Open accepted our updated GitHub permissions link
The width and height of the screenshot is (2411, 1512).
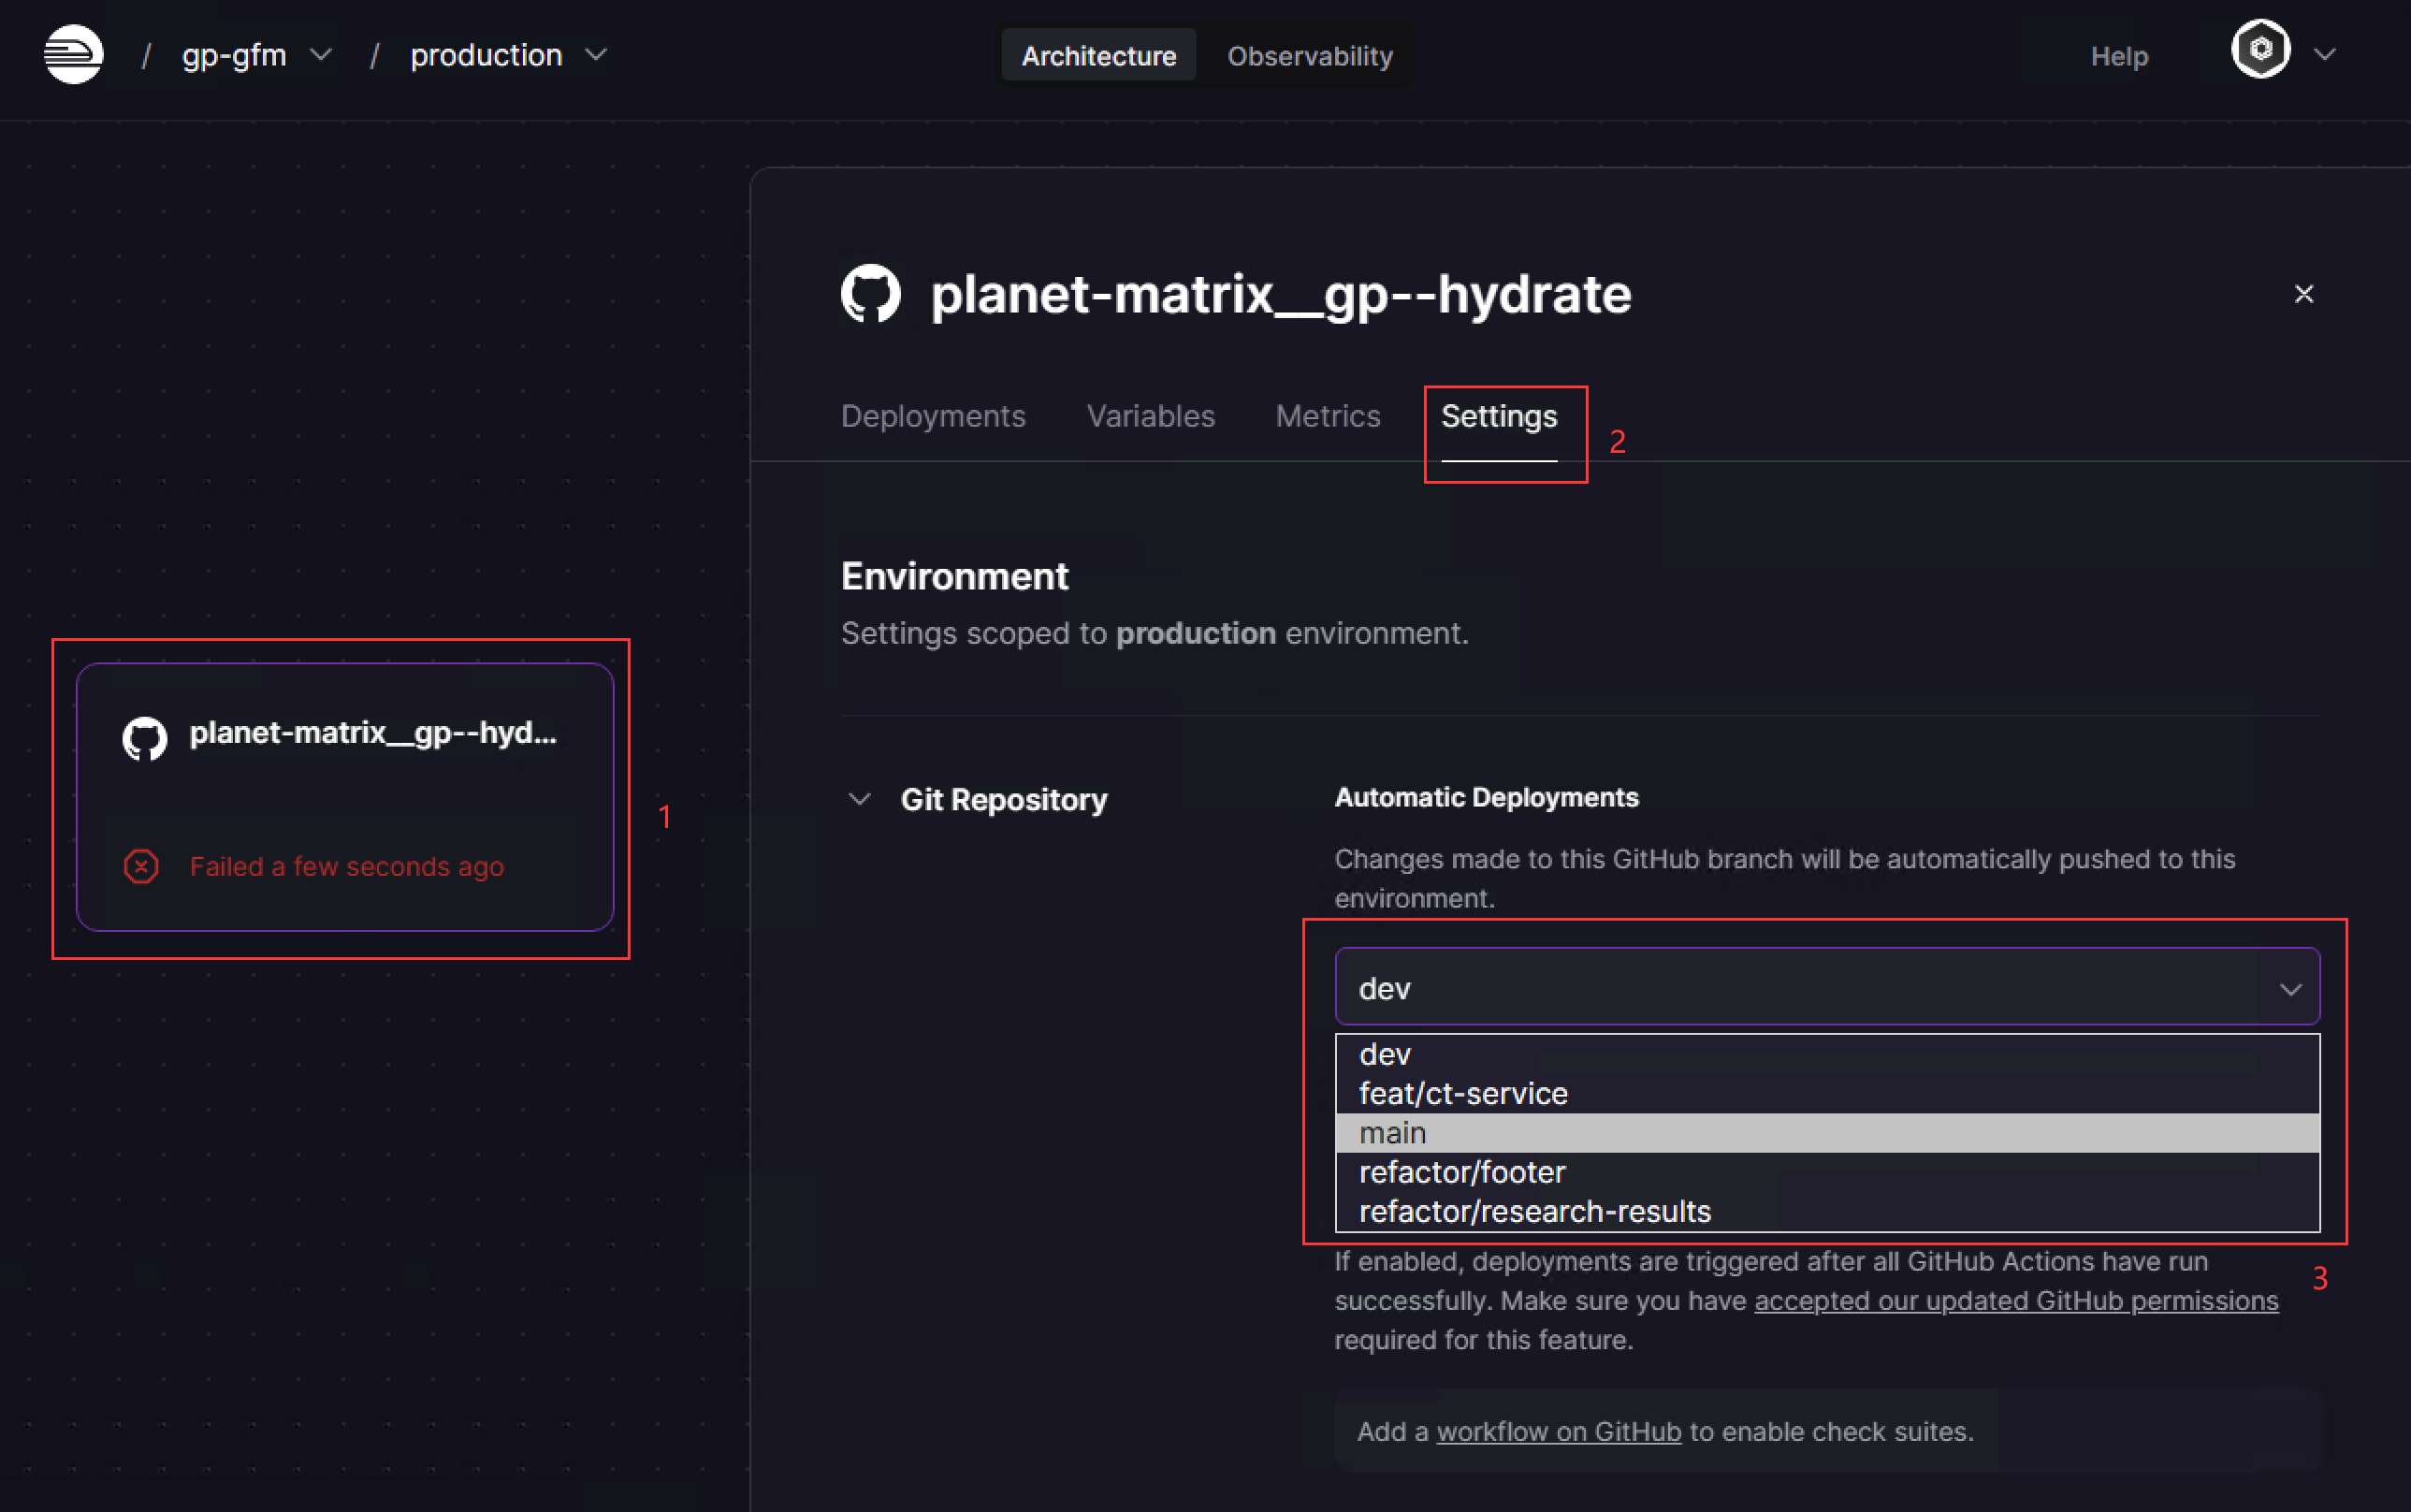point(2016,1301)
